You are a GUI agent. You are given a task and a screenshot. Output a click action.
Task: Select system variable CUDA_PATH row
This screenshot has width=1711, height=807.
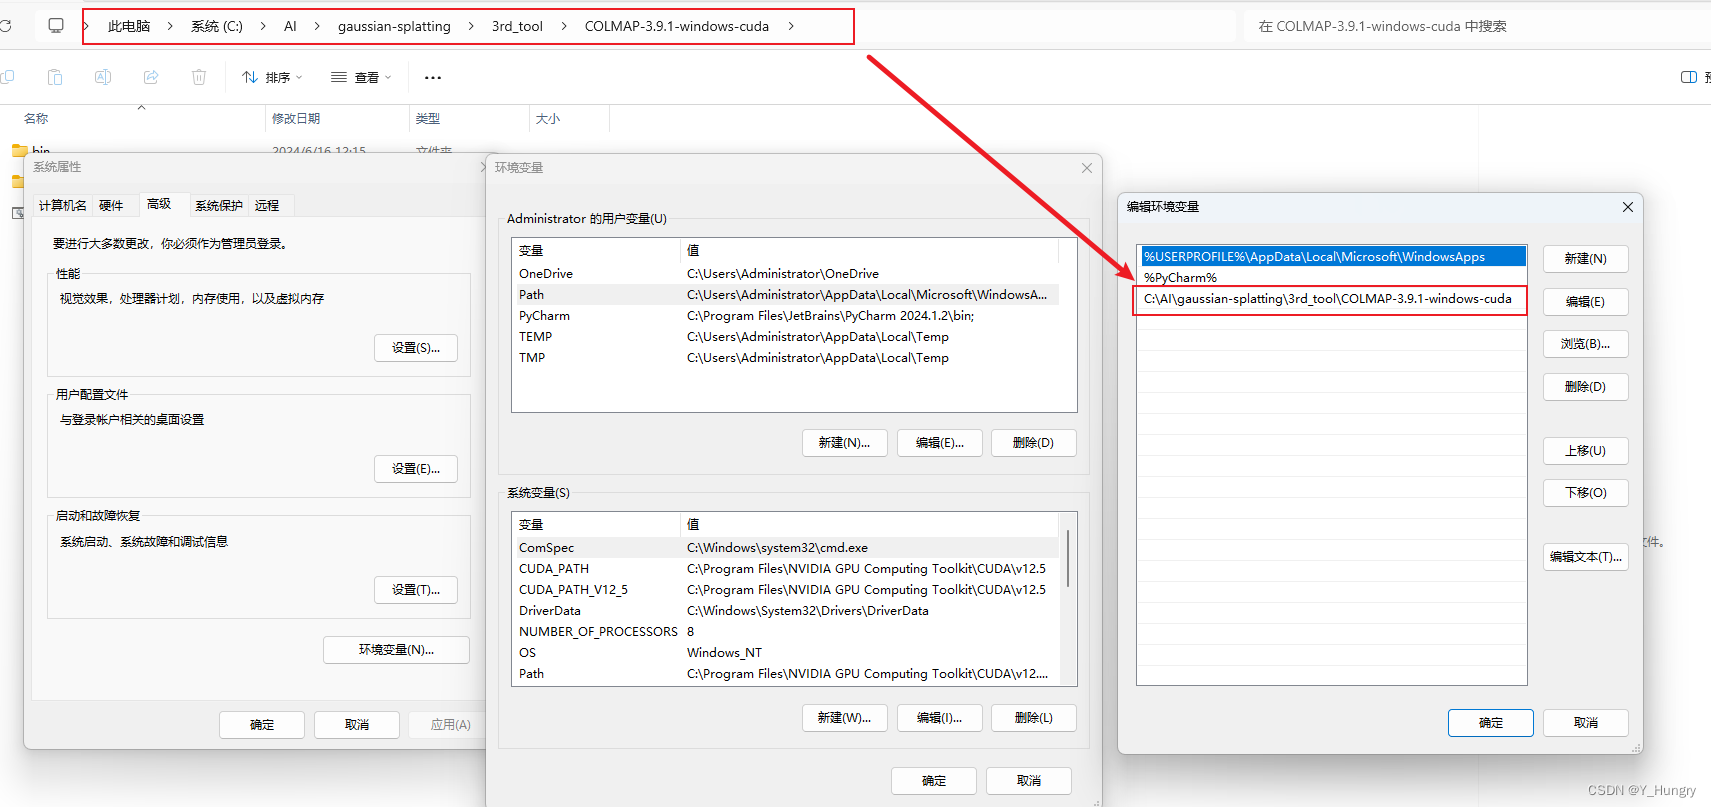pyautogui.click(x=785, y=568)
